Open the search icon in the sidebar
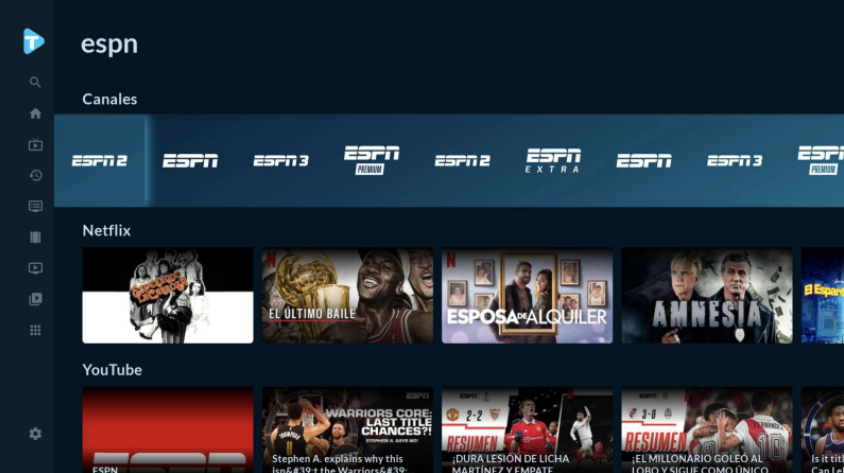This screenshot has height=473, width=844. (35, 82)
